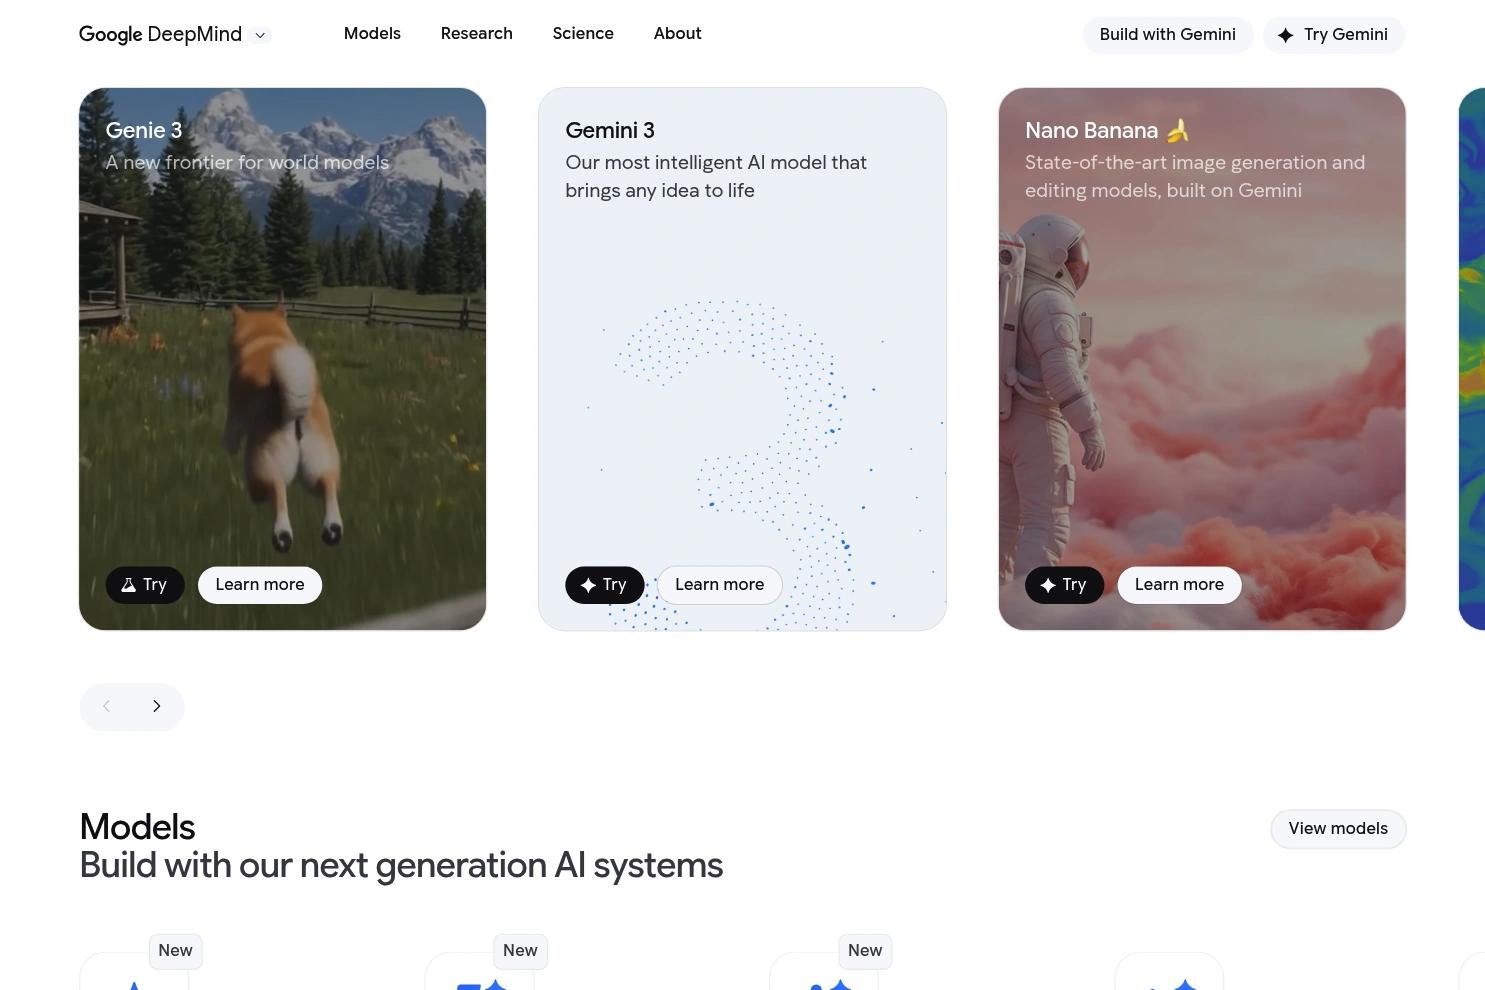Click "State-of-the-art image generation" description

(x=1195, y=176)
